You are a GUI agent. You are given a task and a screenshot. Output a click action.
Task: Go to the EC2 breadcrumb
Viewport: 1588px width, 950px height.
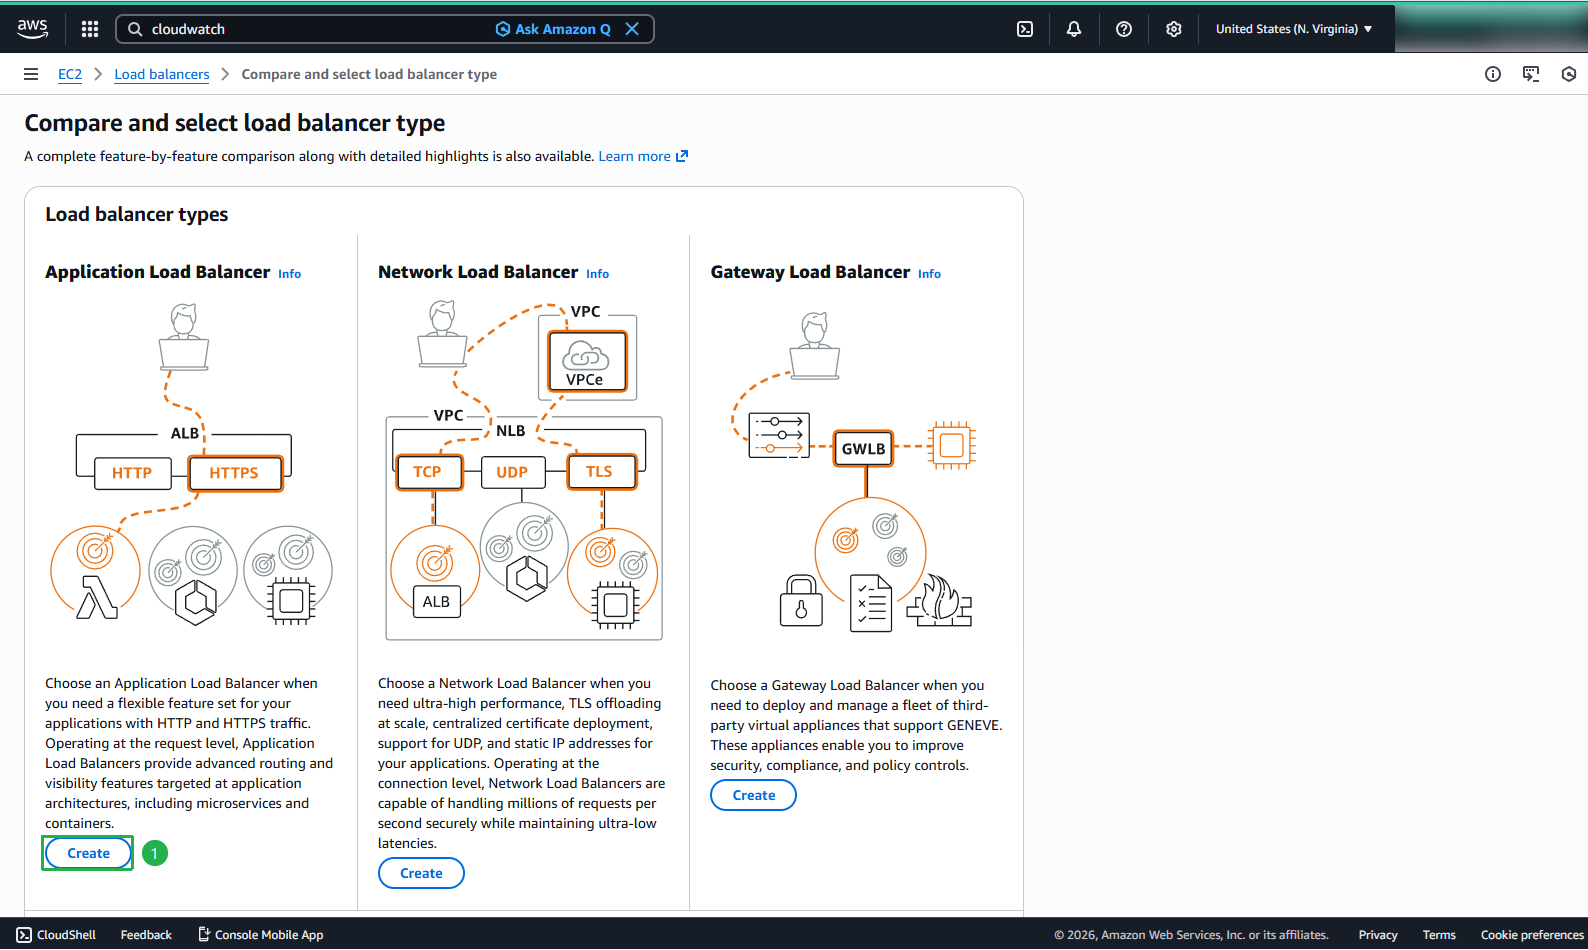click(70, 74)
